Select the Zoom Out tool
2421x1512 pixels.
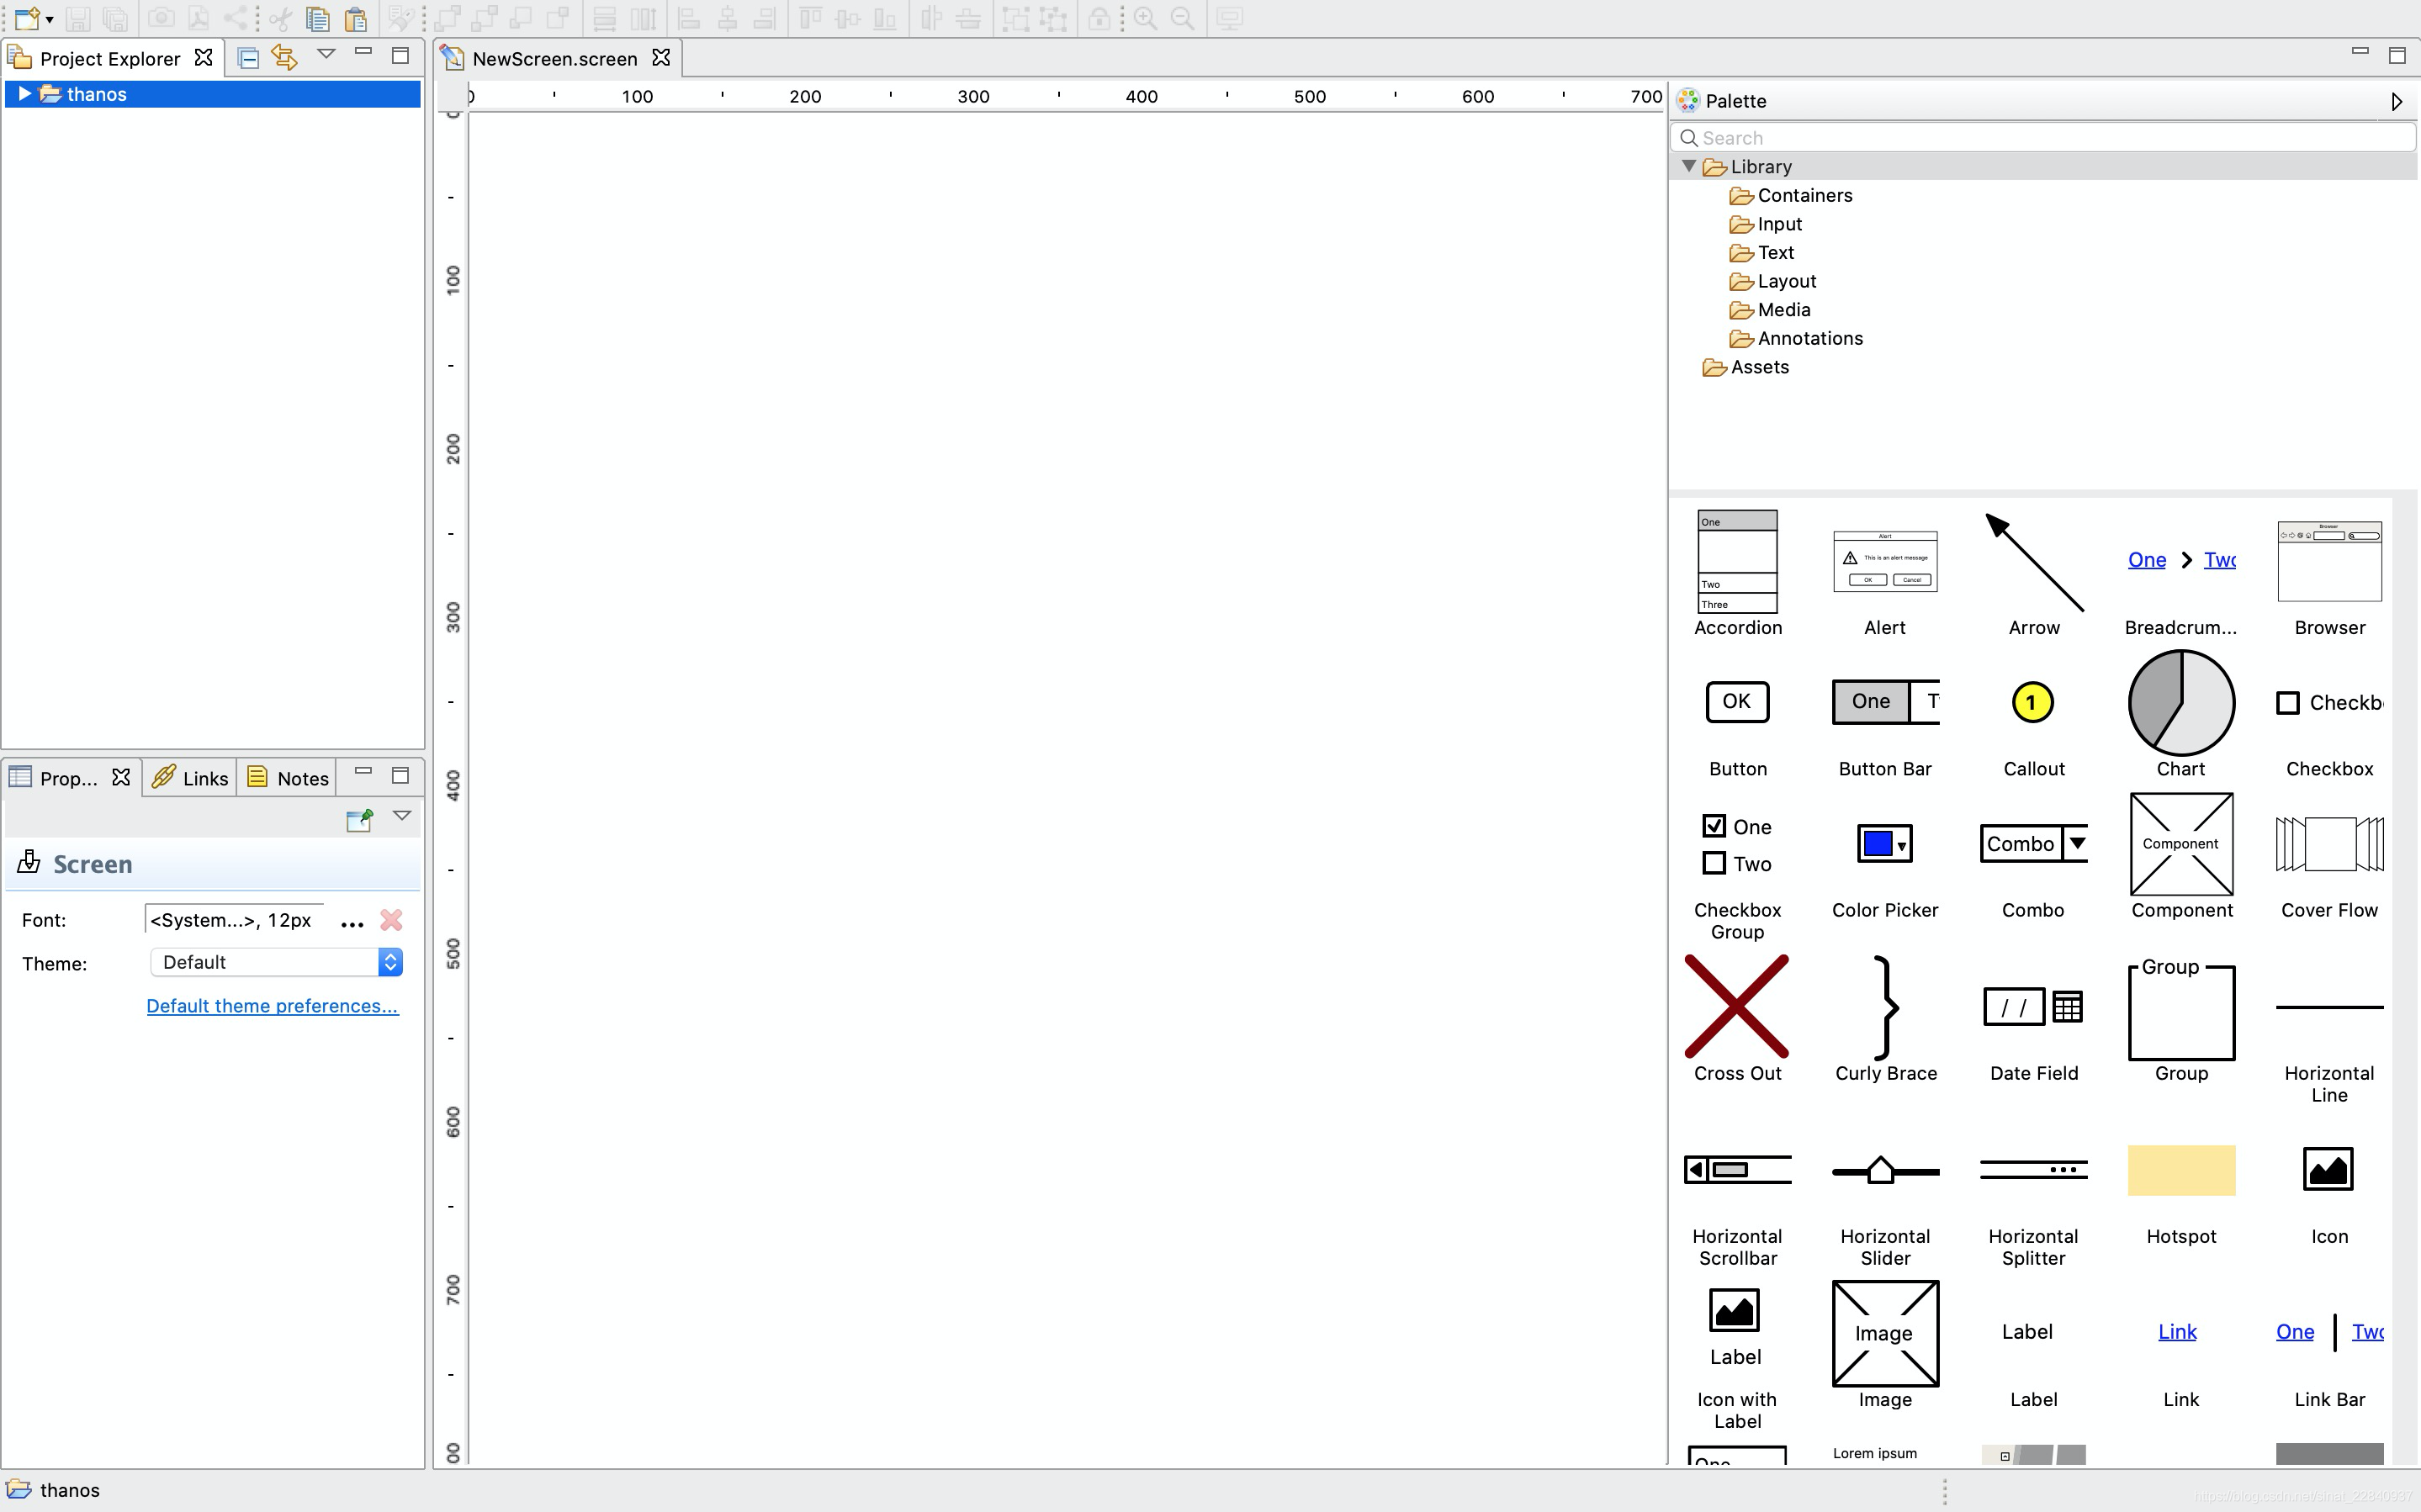click(x=1184, y=18)
